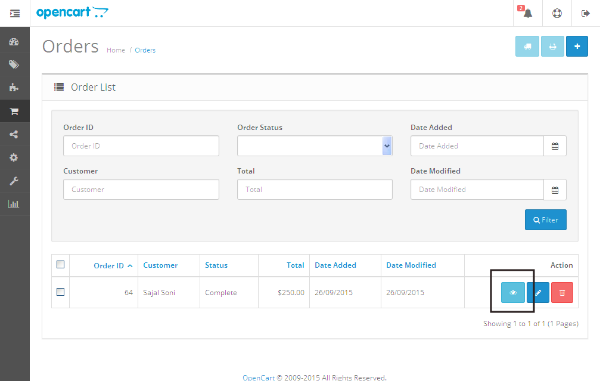This screenshot has height=381, width=600.
Task: Open Dashboard from the sidebar gauge icon
Action: click(x=14, y=42)
